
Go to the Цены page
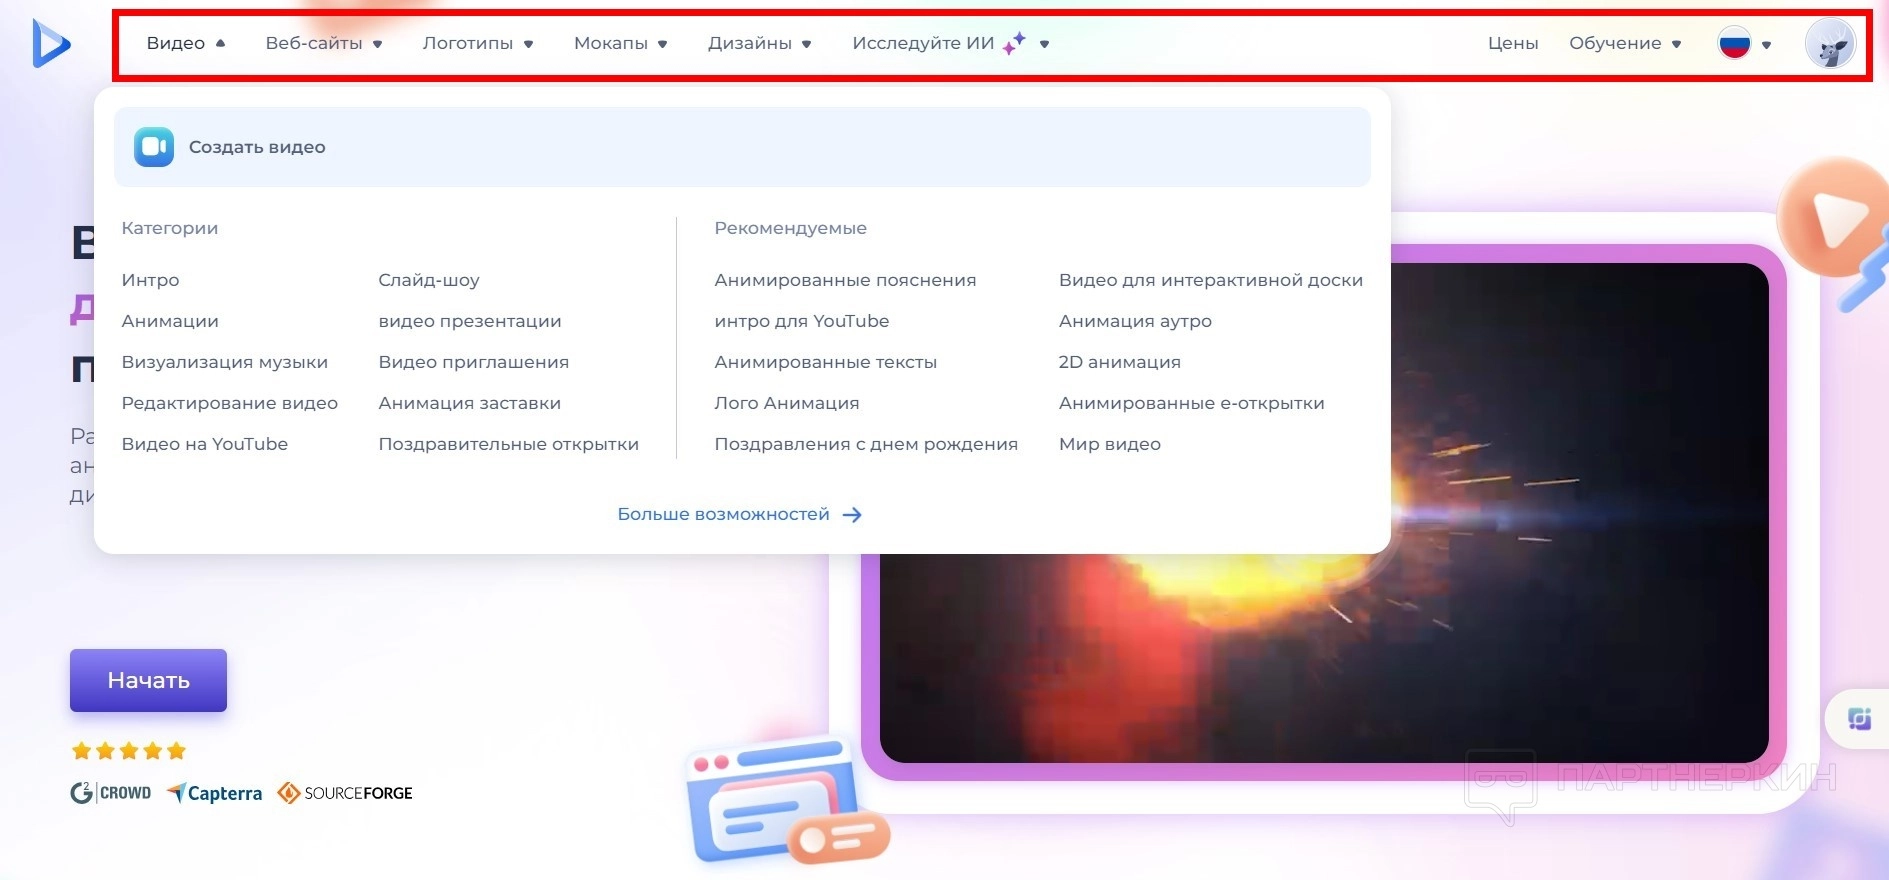1513,44
